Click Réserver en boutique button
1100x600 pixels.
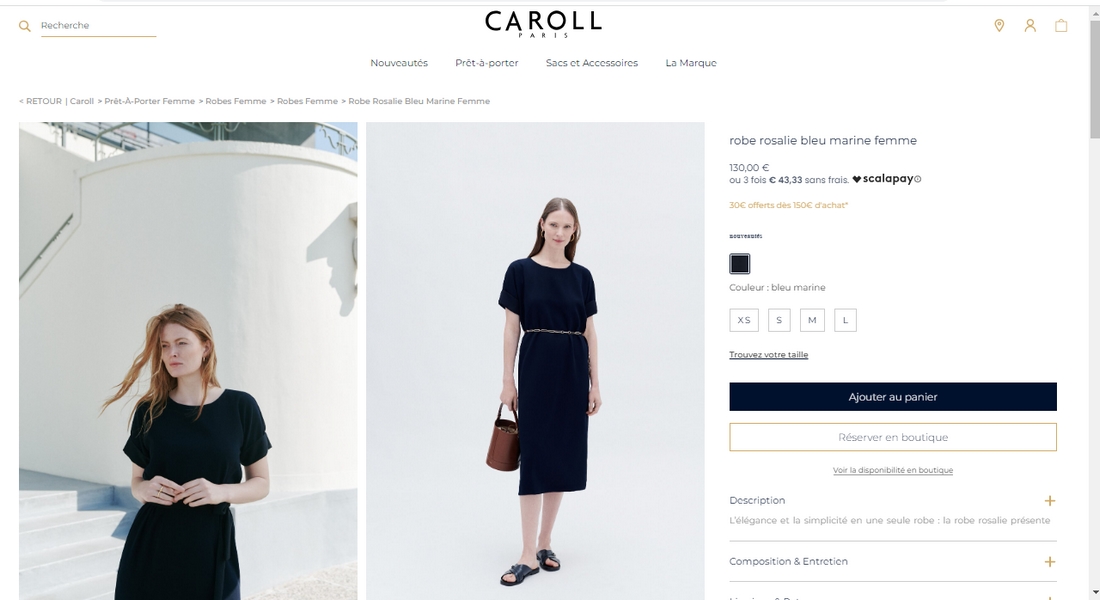coord(892,437)
